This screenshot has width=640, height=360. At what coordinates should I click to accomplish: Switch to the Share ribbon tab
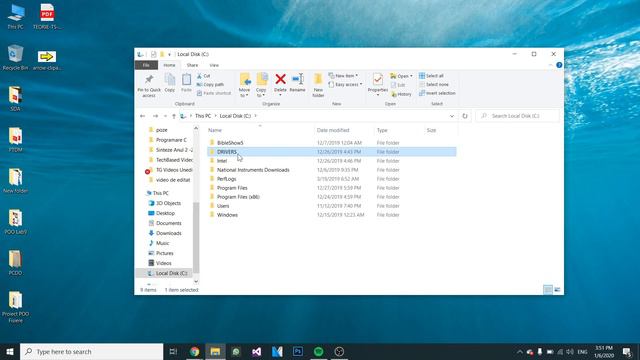[x=192, y=65]
